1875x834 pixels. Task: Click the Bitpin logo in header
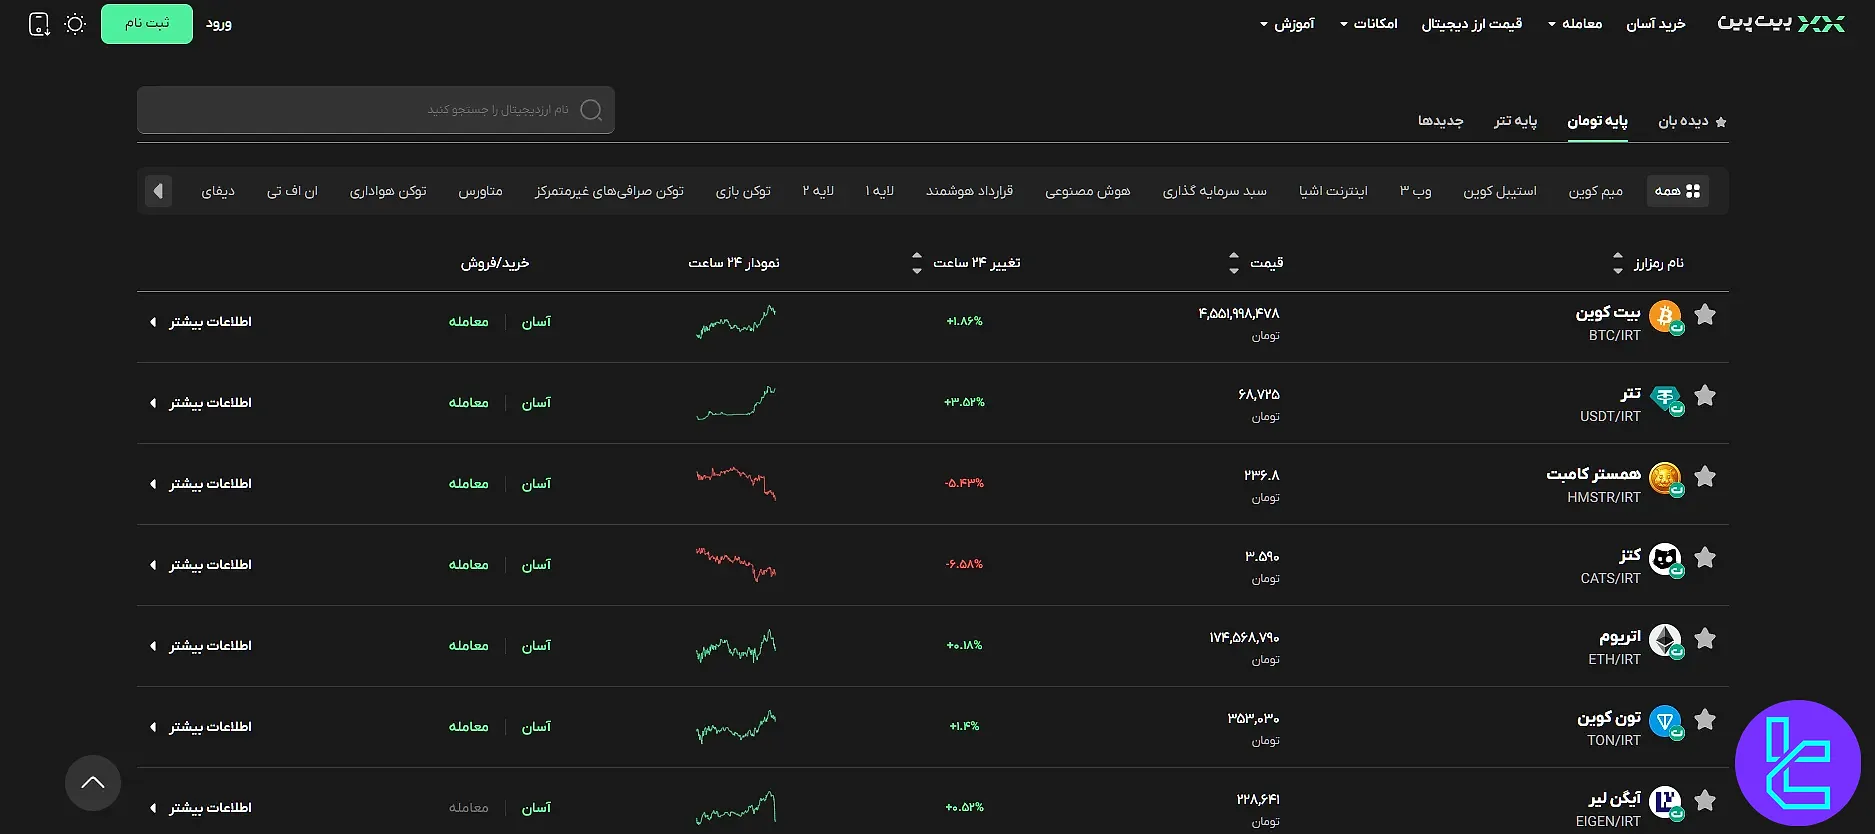point(1780,23)
